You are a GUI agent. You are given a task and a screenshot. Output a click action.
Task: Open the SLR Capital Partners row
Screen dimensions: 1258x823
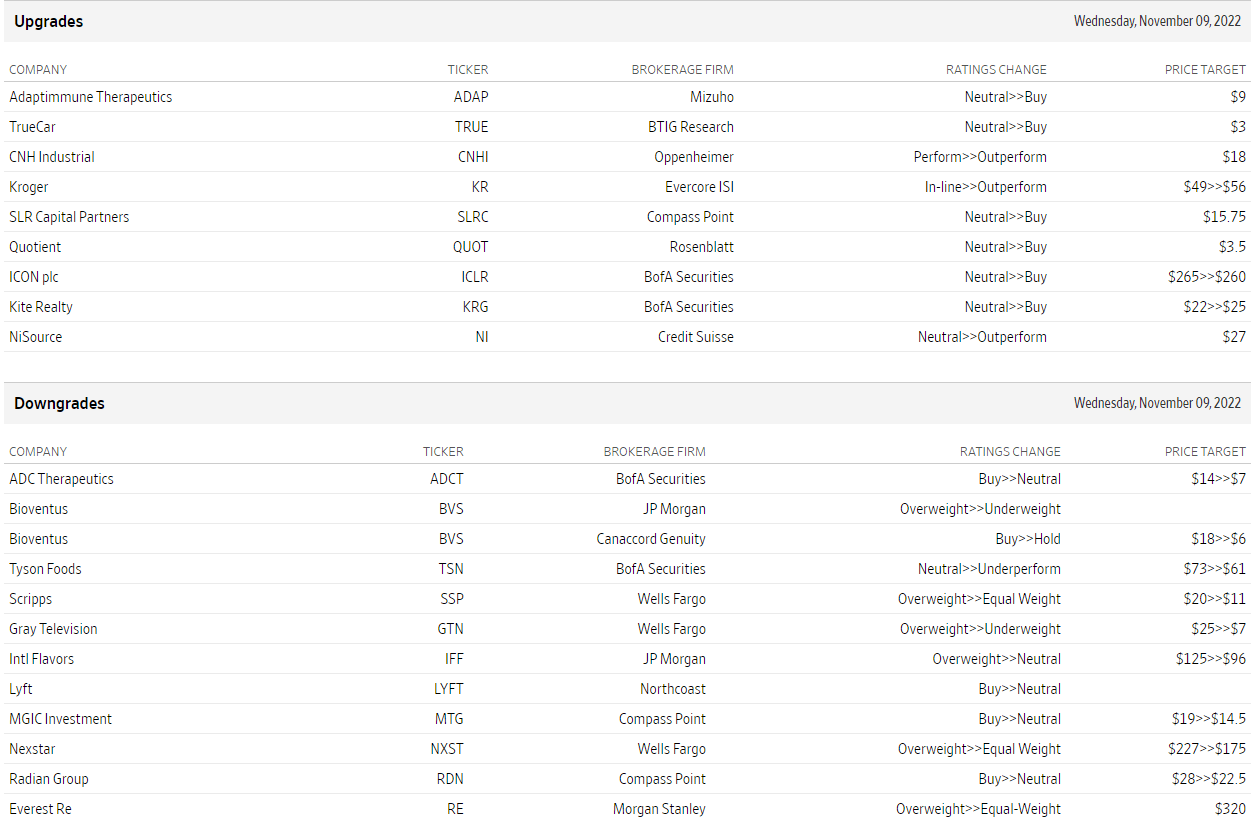69,217
